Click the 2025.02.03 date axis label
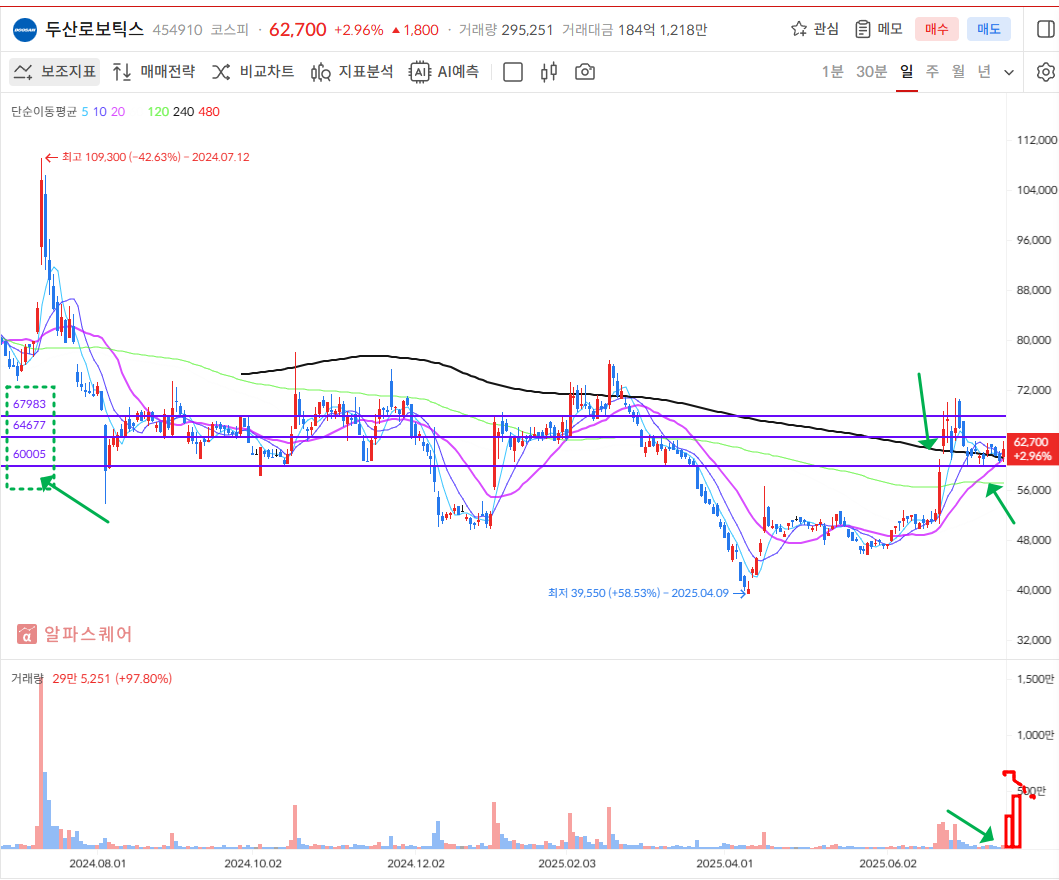Screen dimensions: 1059x880 pos(567,863)
